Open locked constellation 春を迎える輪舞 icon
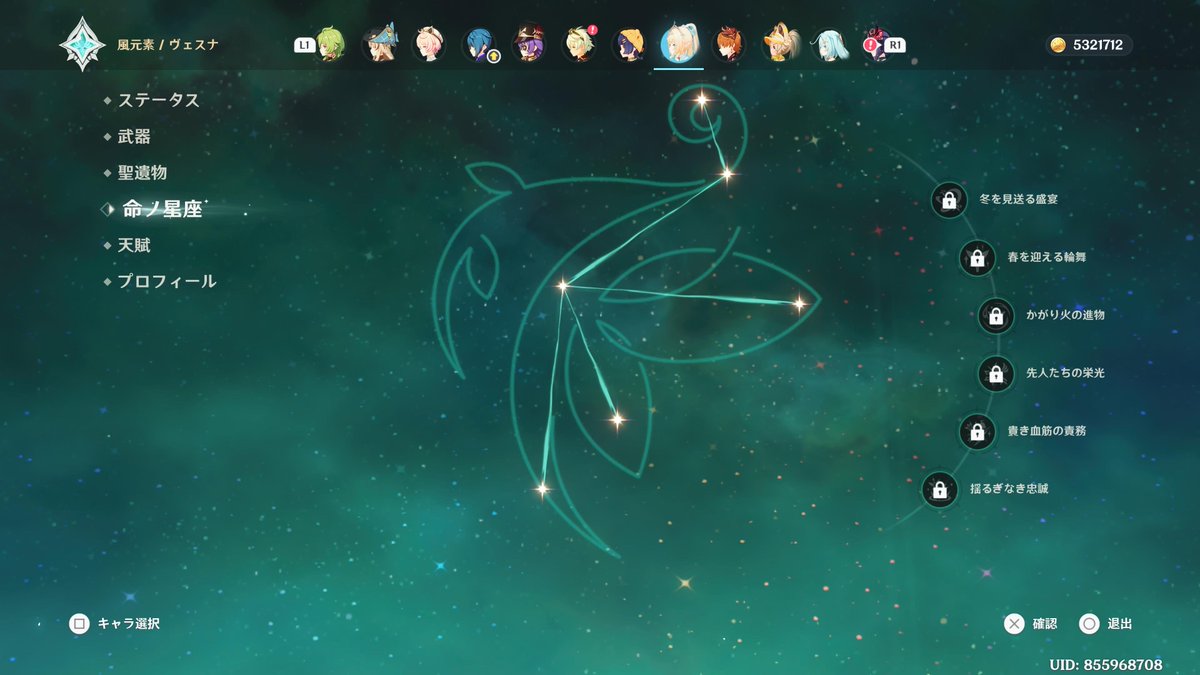Image resolution: width=1200 pixels, height=675 pixels. click(977, 258)
